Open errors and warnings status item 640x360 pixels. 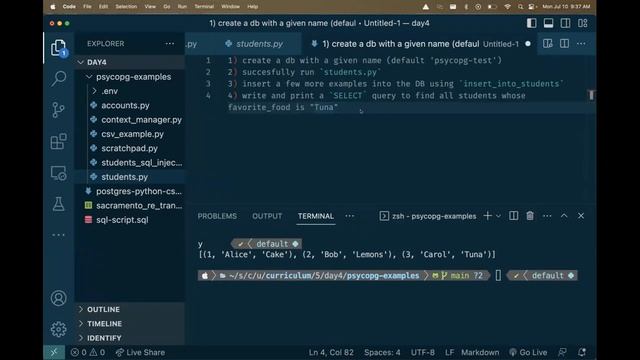pos(88,352)
